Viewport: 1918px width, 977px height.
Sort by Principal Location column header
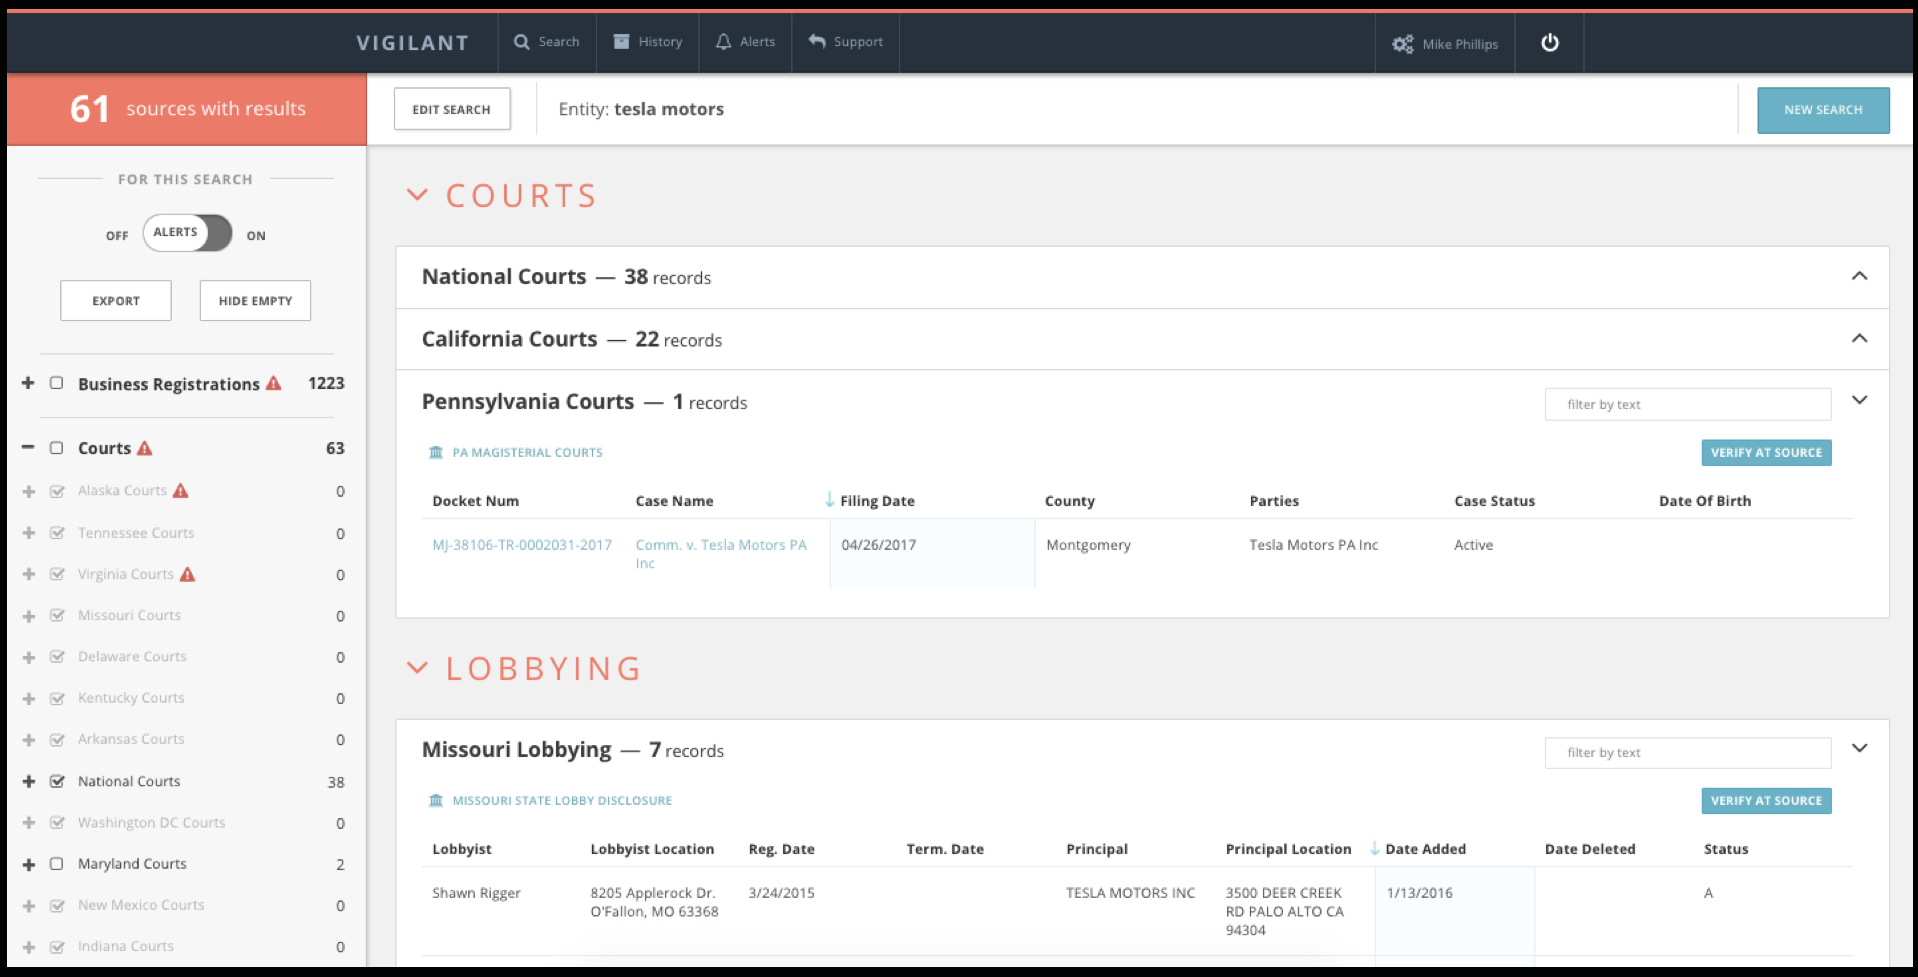[x=1288, y=849]
